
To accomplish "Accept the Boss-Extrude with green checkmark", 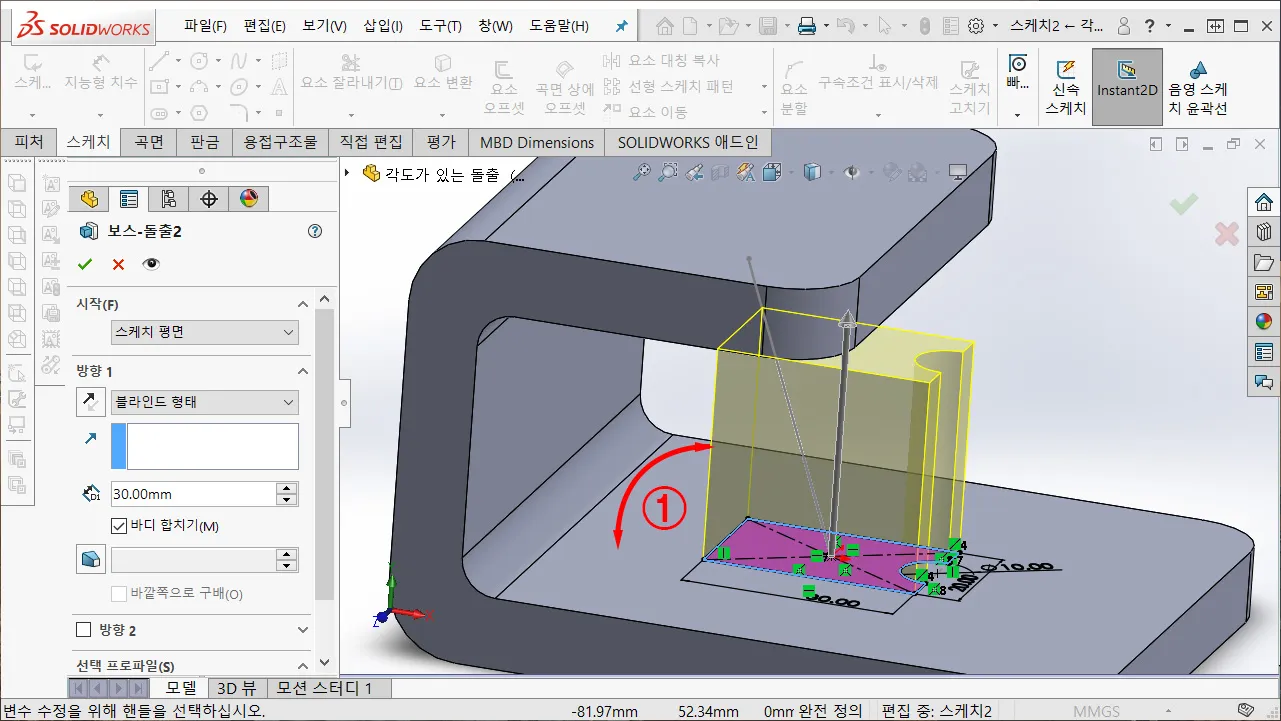I will [85, 264].
